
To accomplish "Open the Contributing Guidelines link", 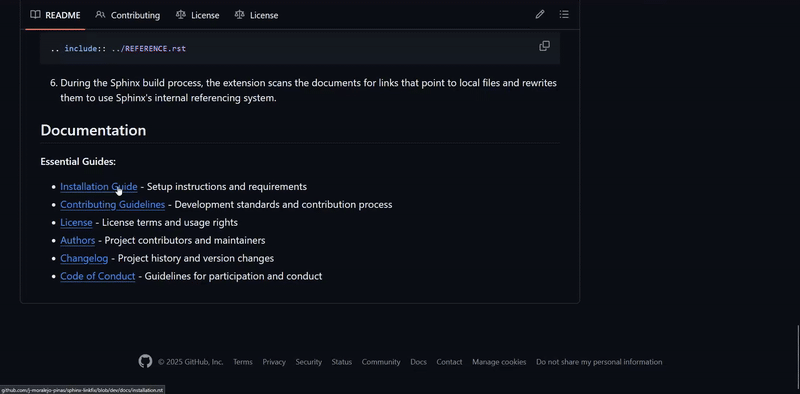I will click(x=112, y=205).
